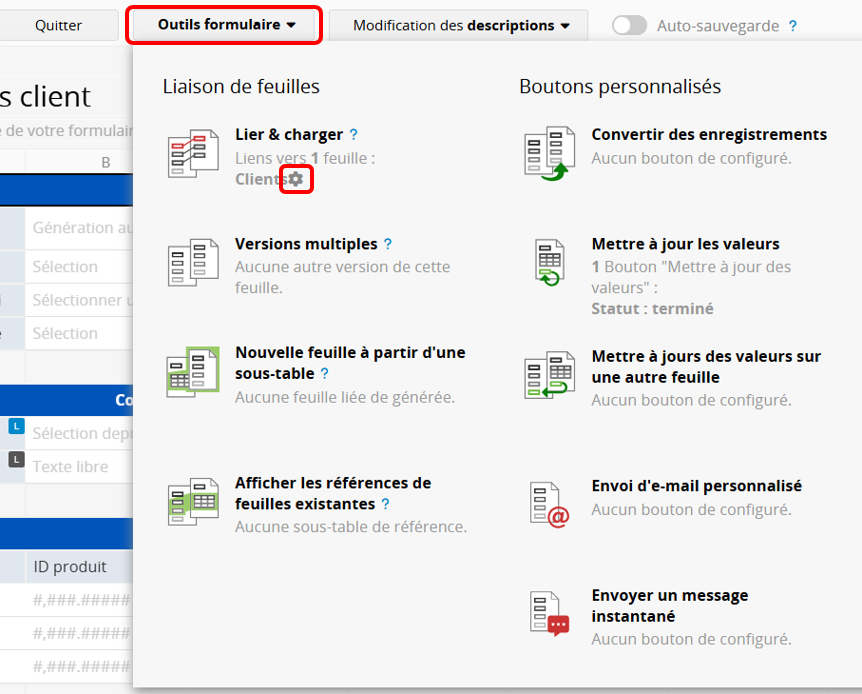
Task: Toggle the Auto-sauvegarde switch
Action: [x=630, y=26]
